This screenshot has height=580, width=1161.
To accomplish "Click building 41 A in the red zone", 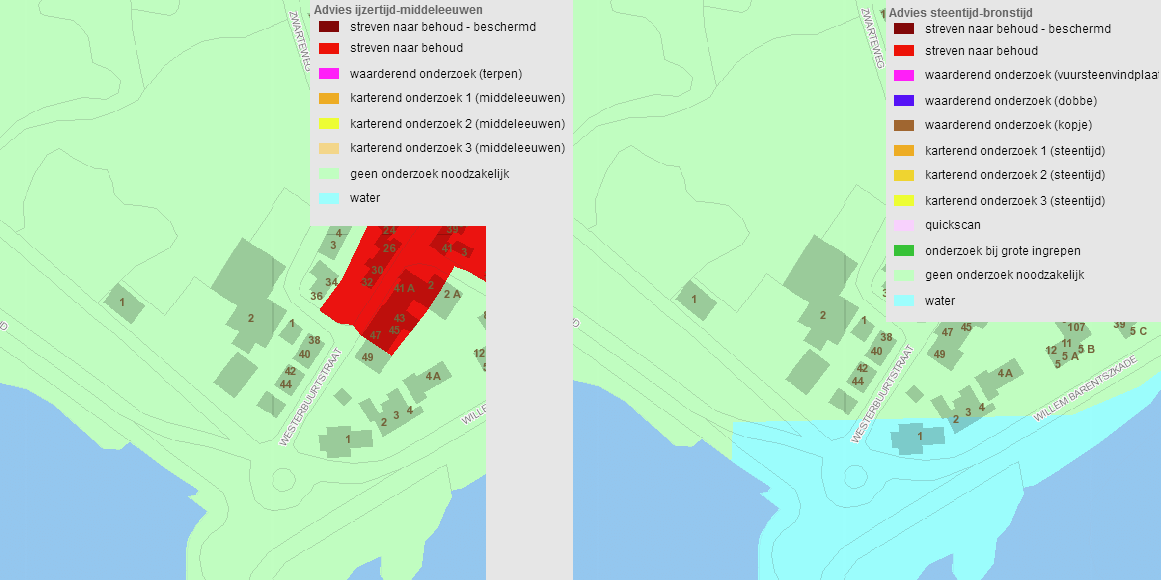I will (404, 288).
